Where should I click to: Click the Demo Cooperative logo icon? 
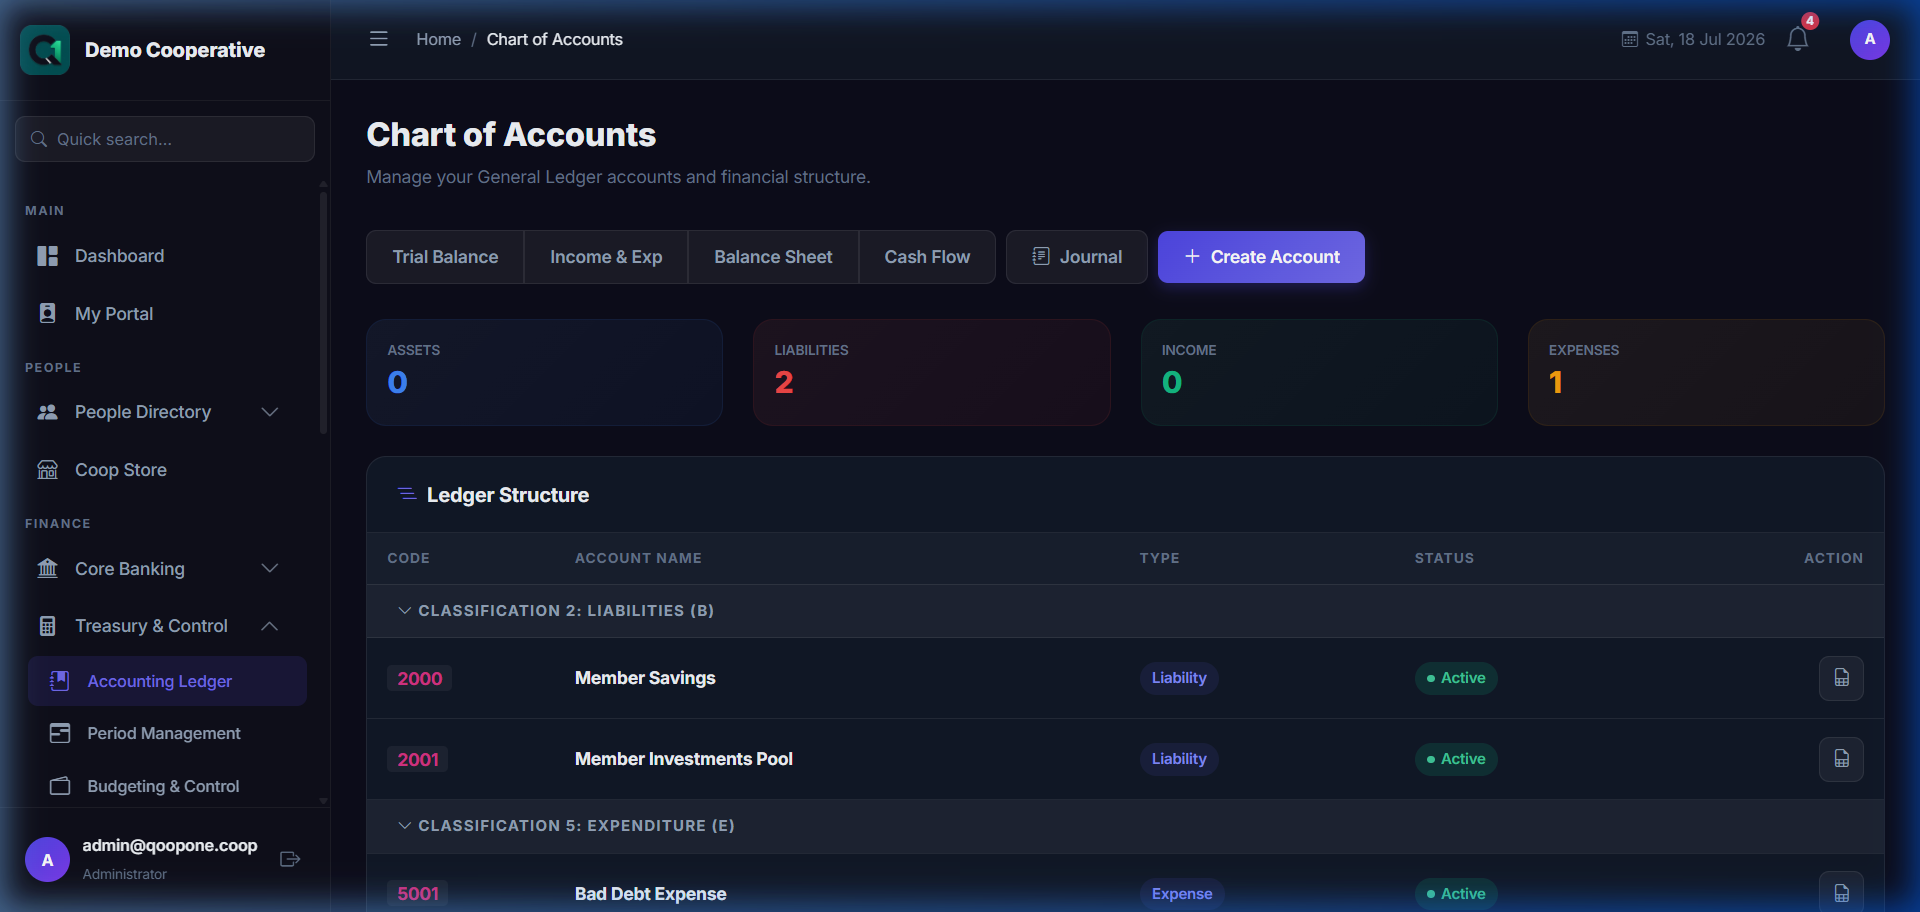pyautogui.click(x=45, y=50)
